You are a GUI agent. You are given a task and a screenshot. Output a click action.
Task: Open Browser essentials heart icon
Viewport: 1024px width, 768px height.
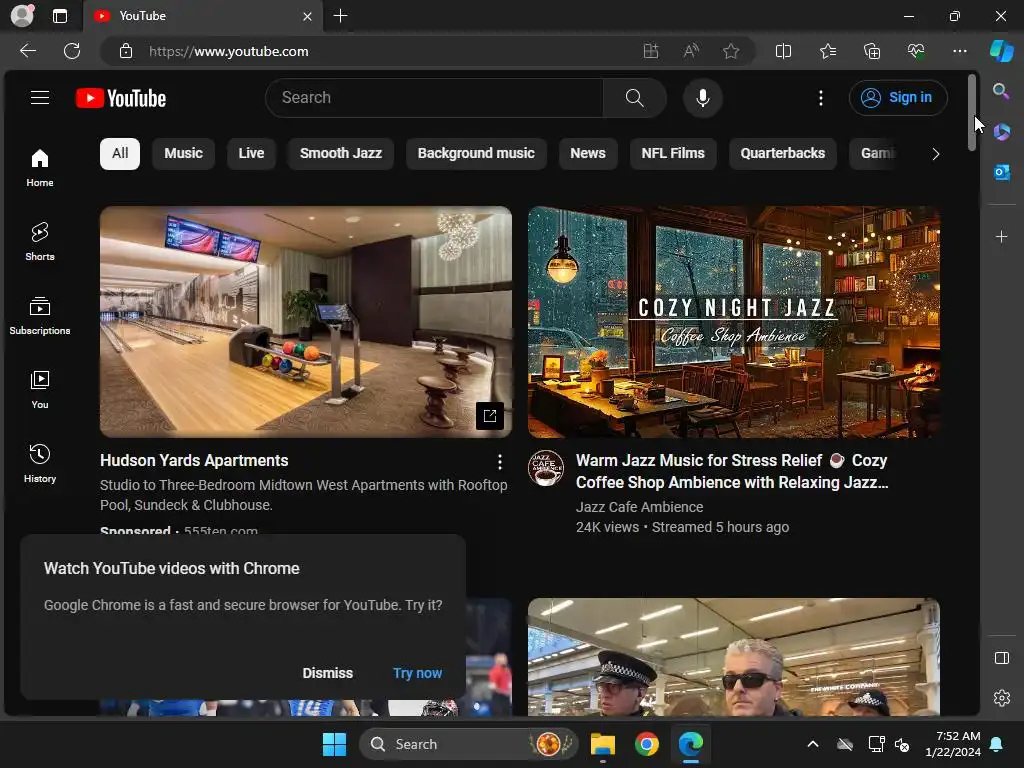[x=916, y=51]
